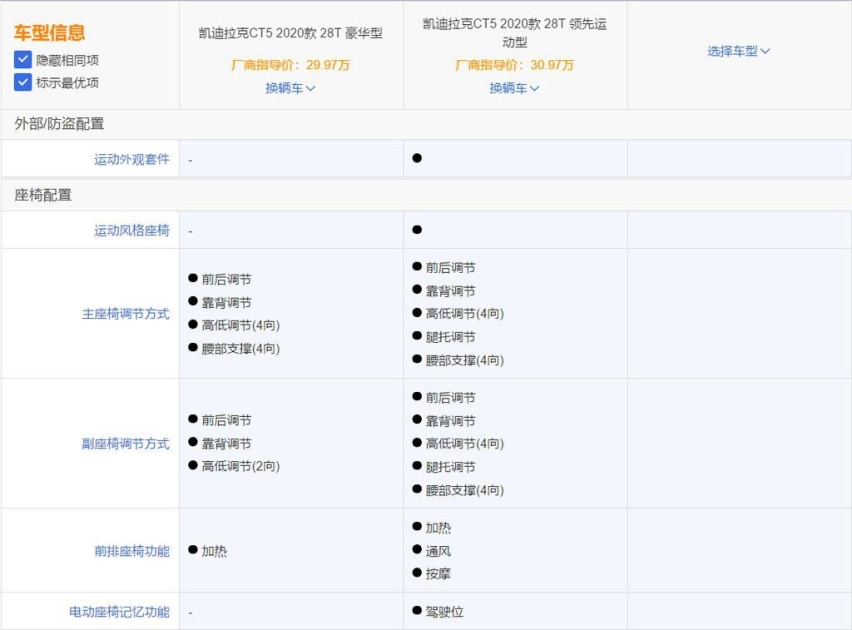Click the 车型信息 heading
The image size is (852, 630).
(x=49, y=33)
